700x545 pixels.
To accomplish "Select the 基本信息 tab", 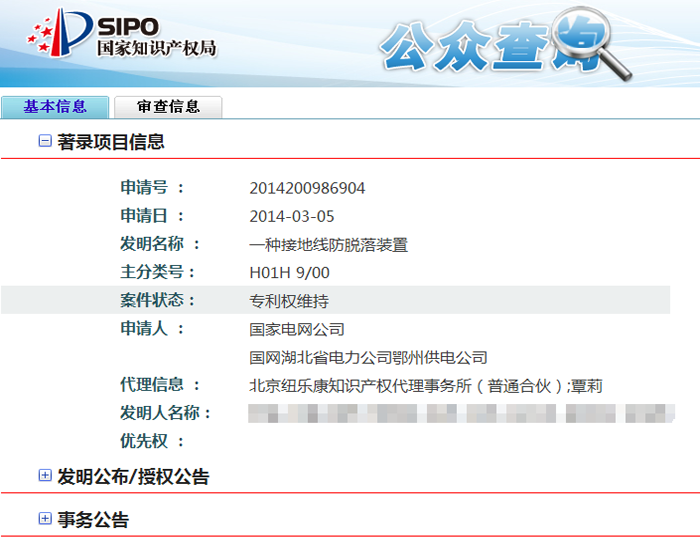I will click(55, 106).
